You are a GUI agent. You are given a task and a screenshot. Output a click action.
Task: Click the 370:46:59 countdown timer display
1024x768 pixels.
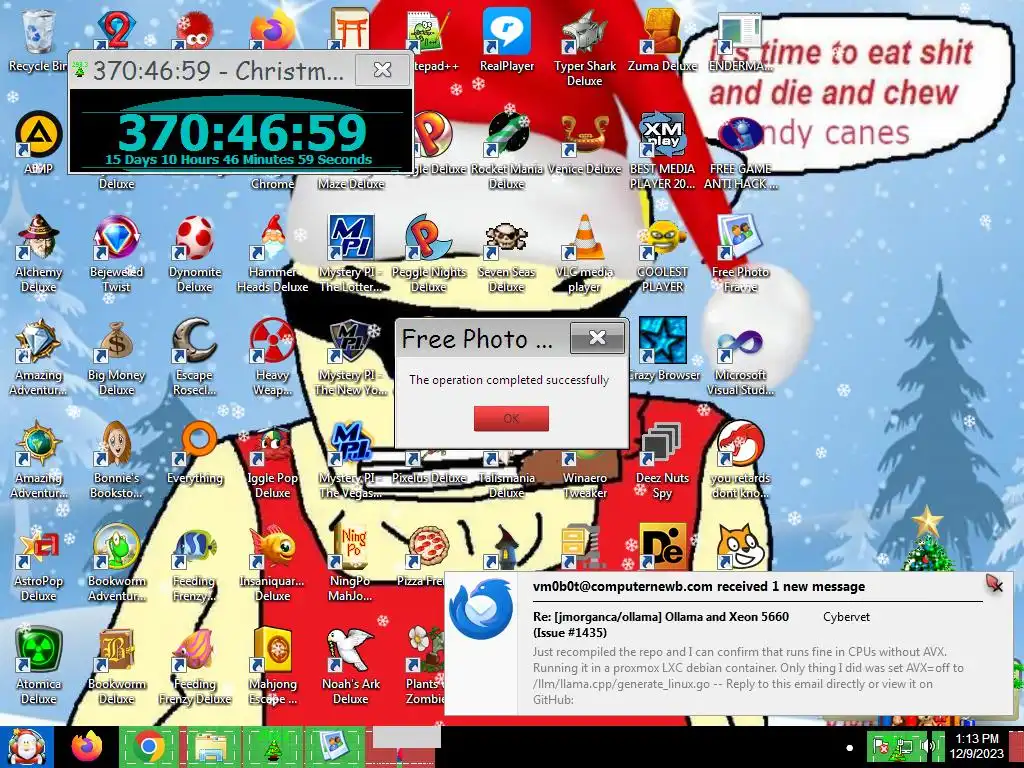pos(242,133)
